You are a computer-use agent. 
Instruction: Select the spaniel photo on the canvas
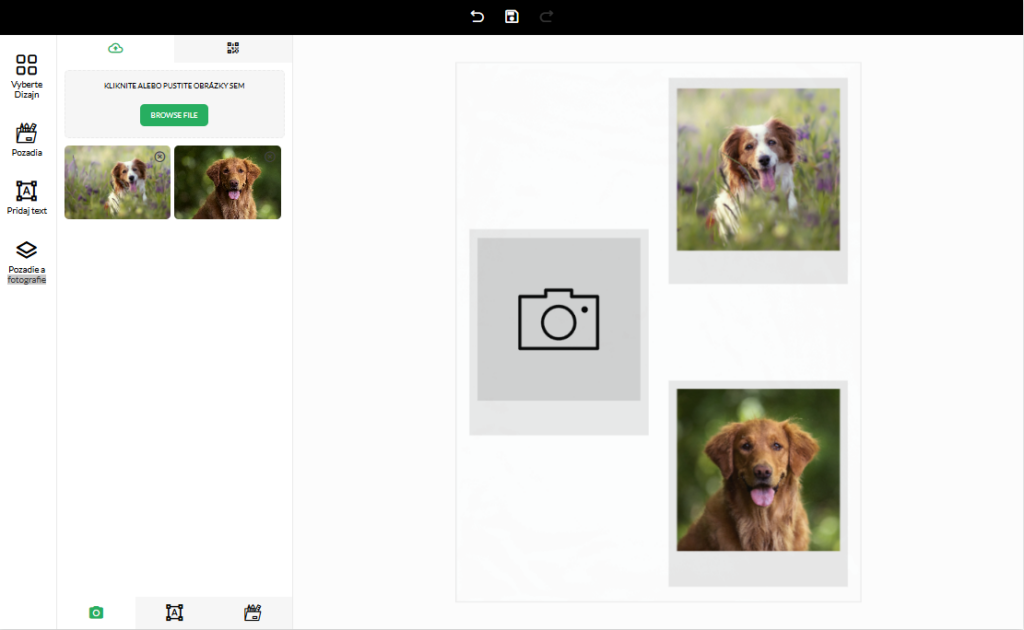pos(758,169)
